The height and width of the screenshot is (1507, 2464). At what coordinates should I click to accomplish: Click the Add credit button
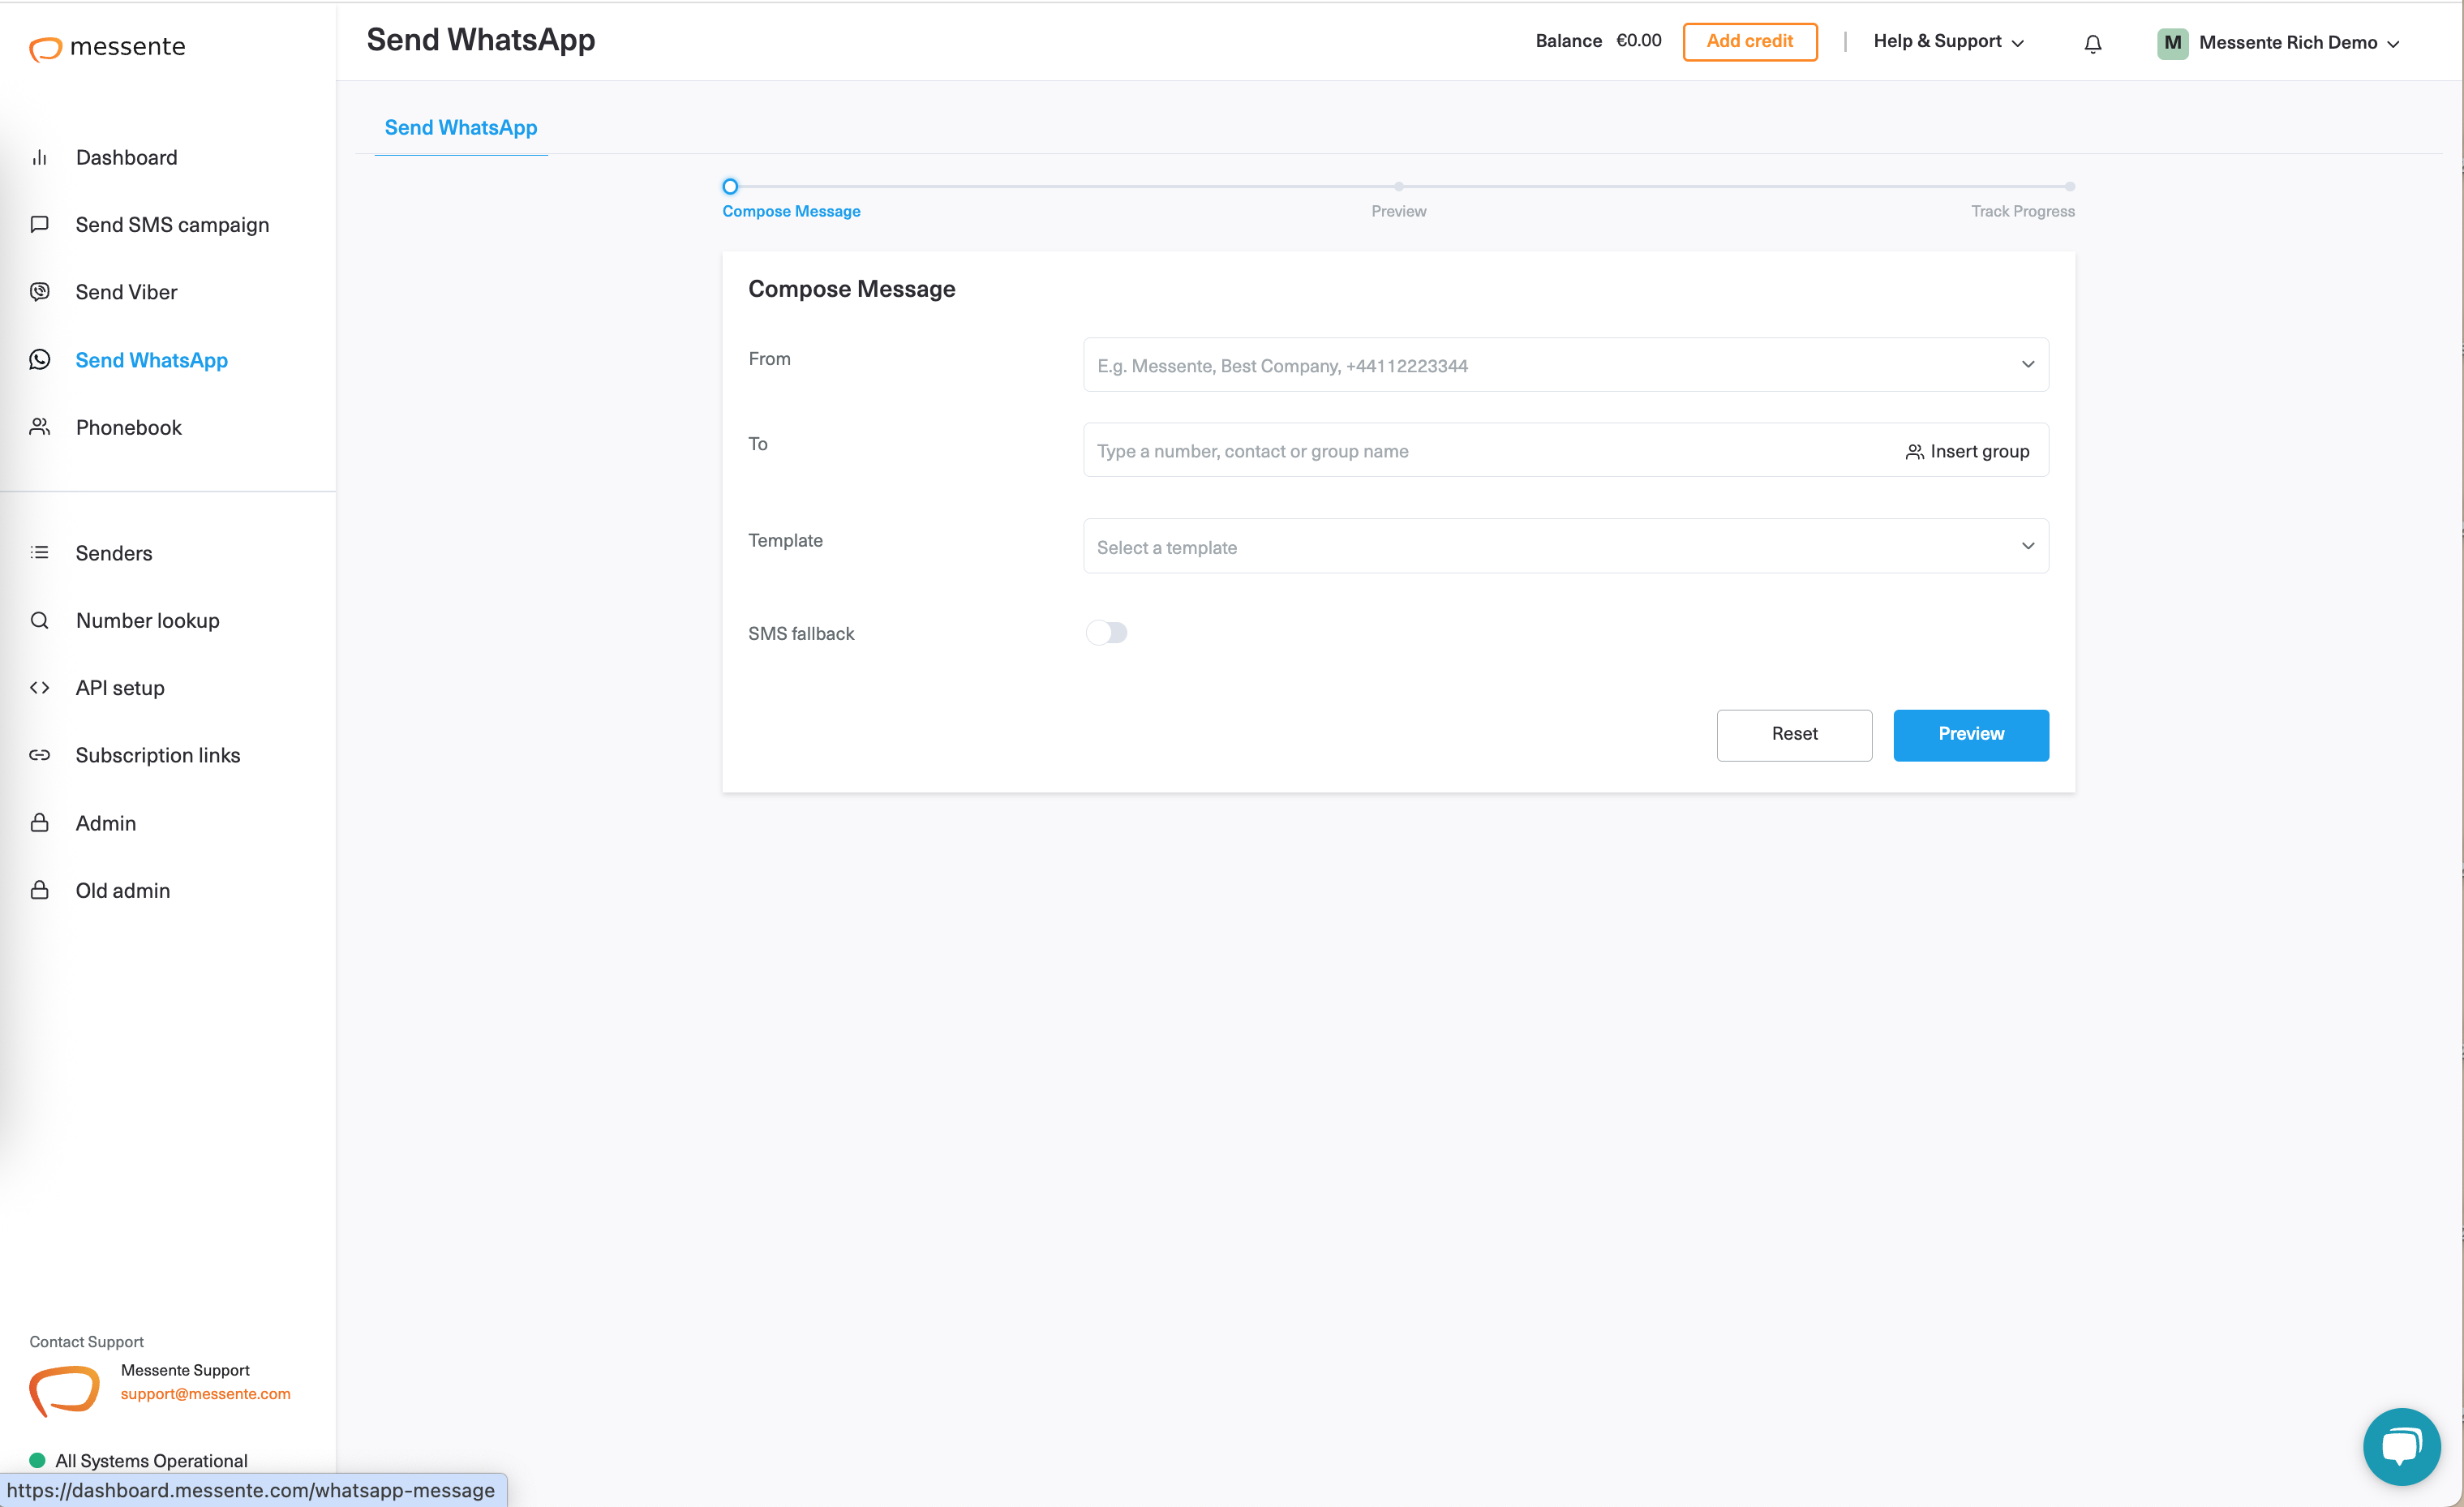pyautogui.click(x=1750, y=41)
